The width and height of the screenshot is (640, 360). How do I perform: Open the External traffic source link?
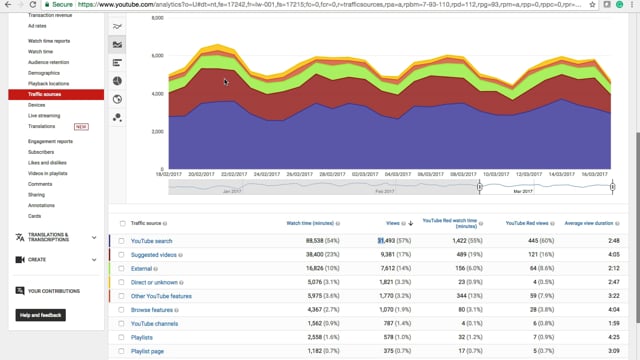141,269
